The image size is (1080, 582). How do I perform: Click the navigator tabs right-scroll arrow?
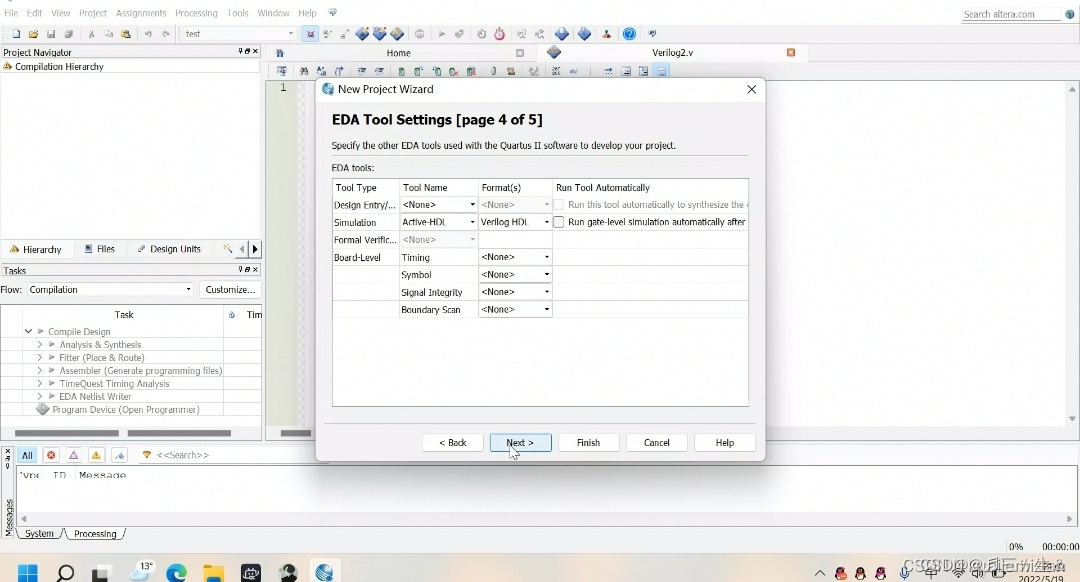coord(255,249)
